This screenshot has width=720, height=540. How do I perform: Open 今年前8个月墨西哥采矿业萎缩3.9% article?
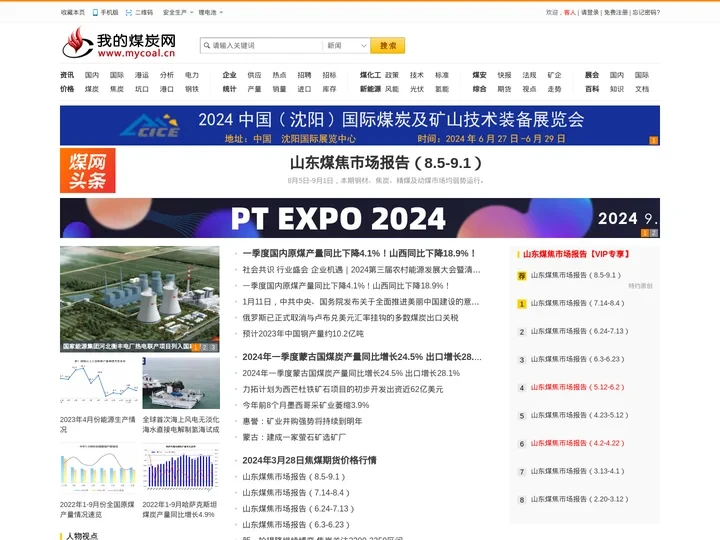(x=306, y=405)
